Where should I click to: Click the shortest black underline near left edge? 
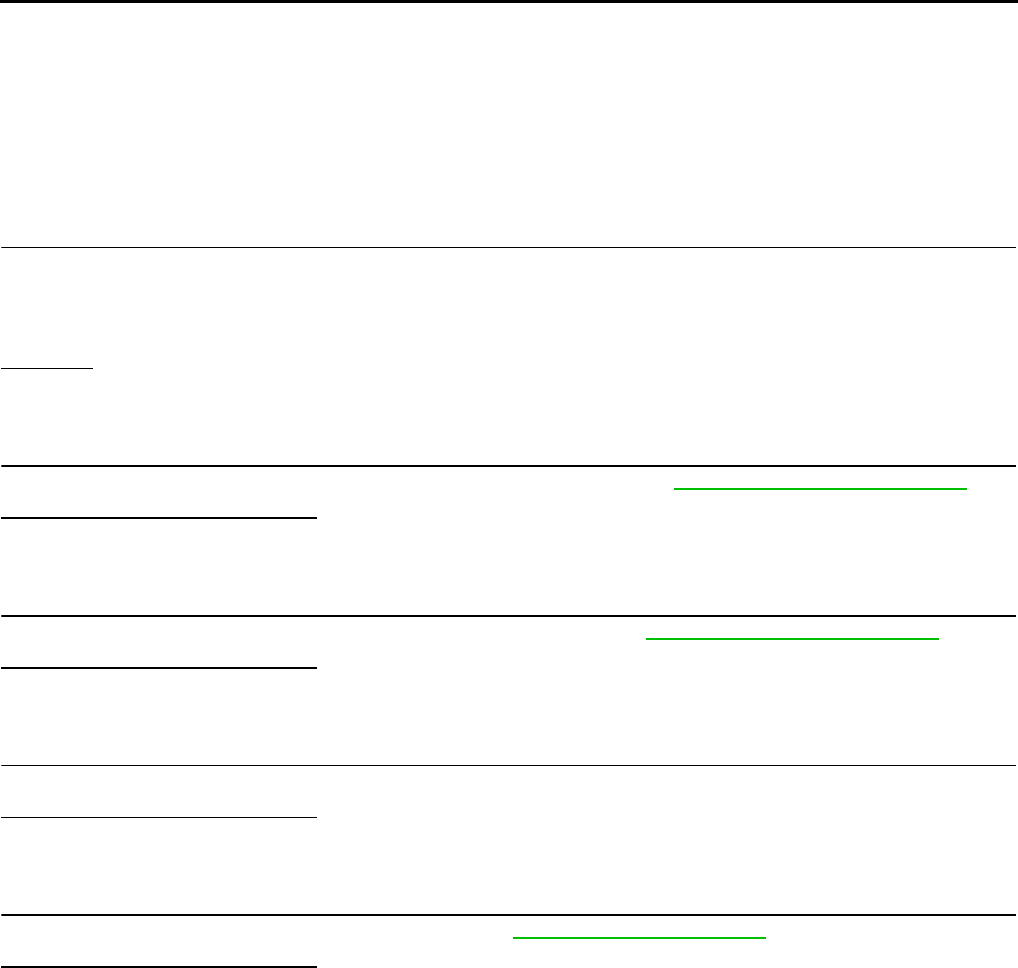coord(47,368)
